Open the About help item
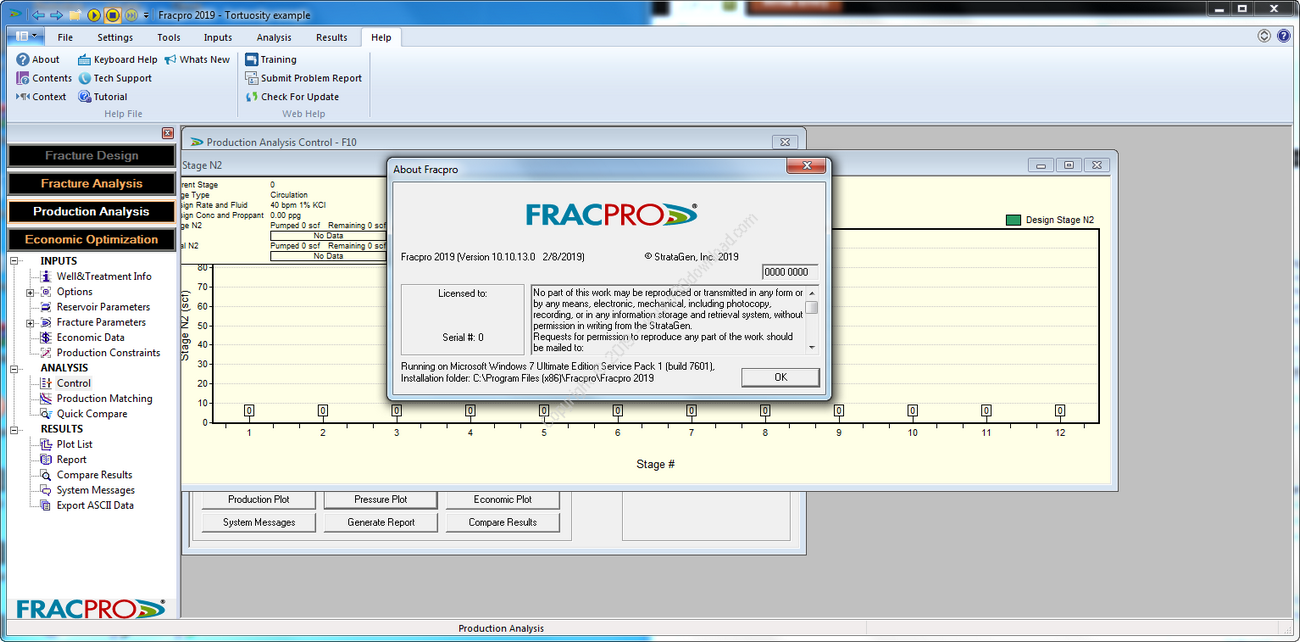 click(38, 59)
